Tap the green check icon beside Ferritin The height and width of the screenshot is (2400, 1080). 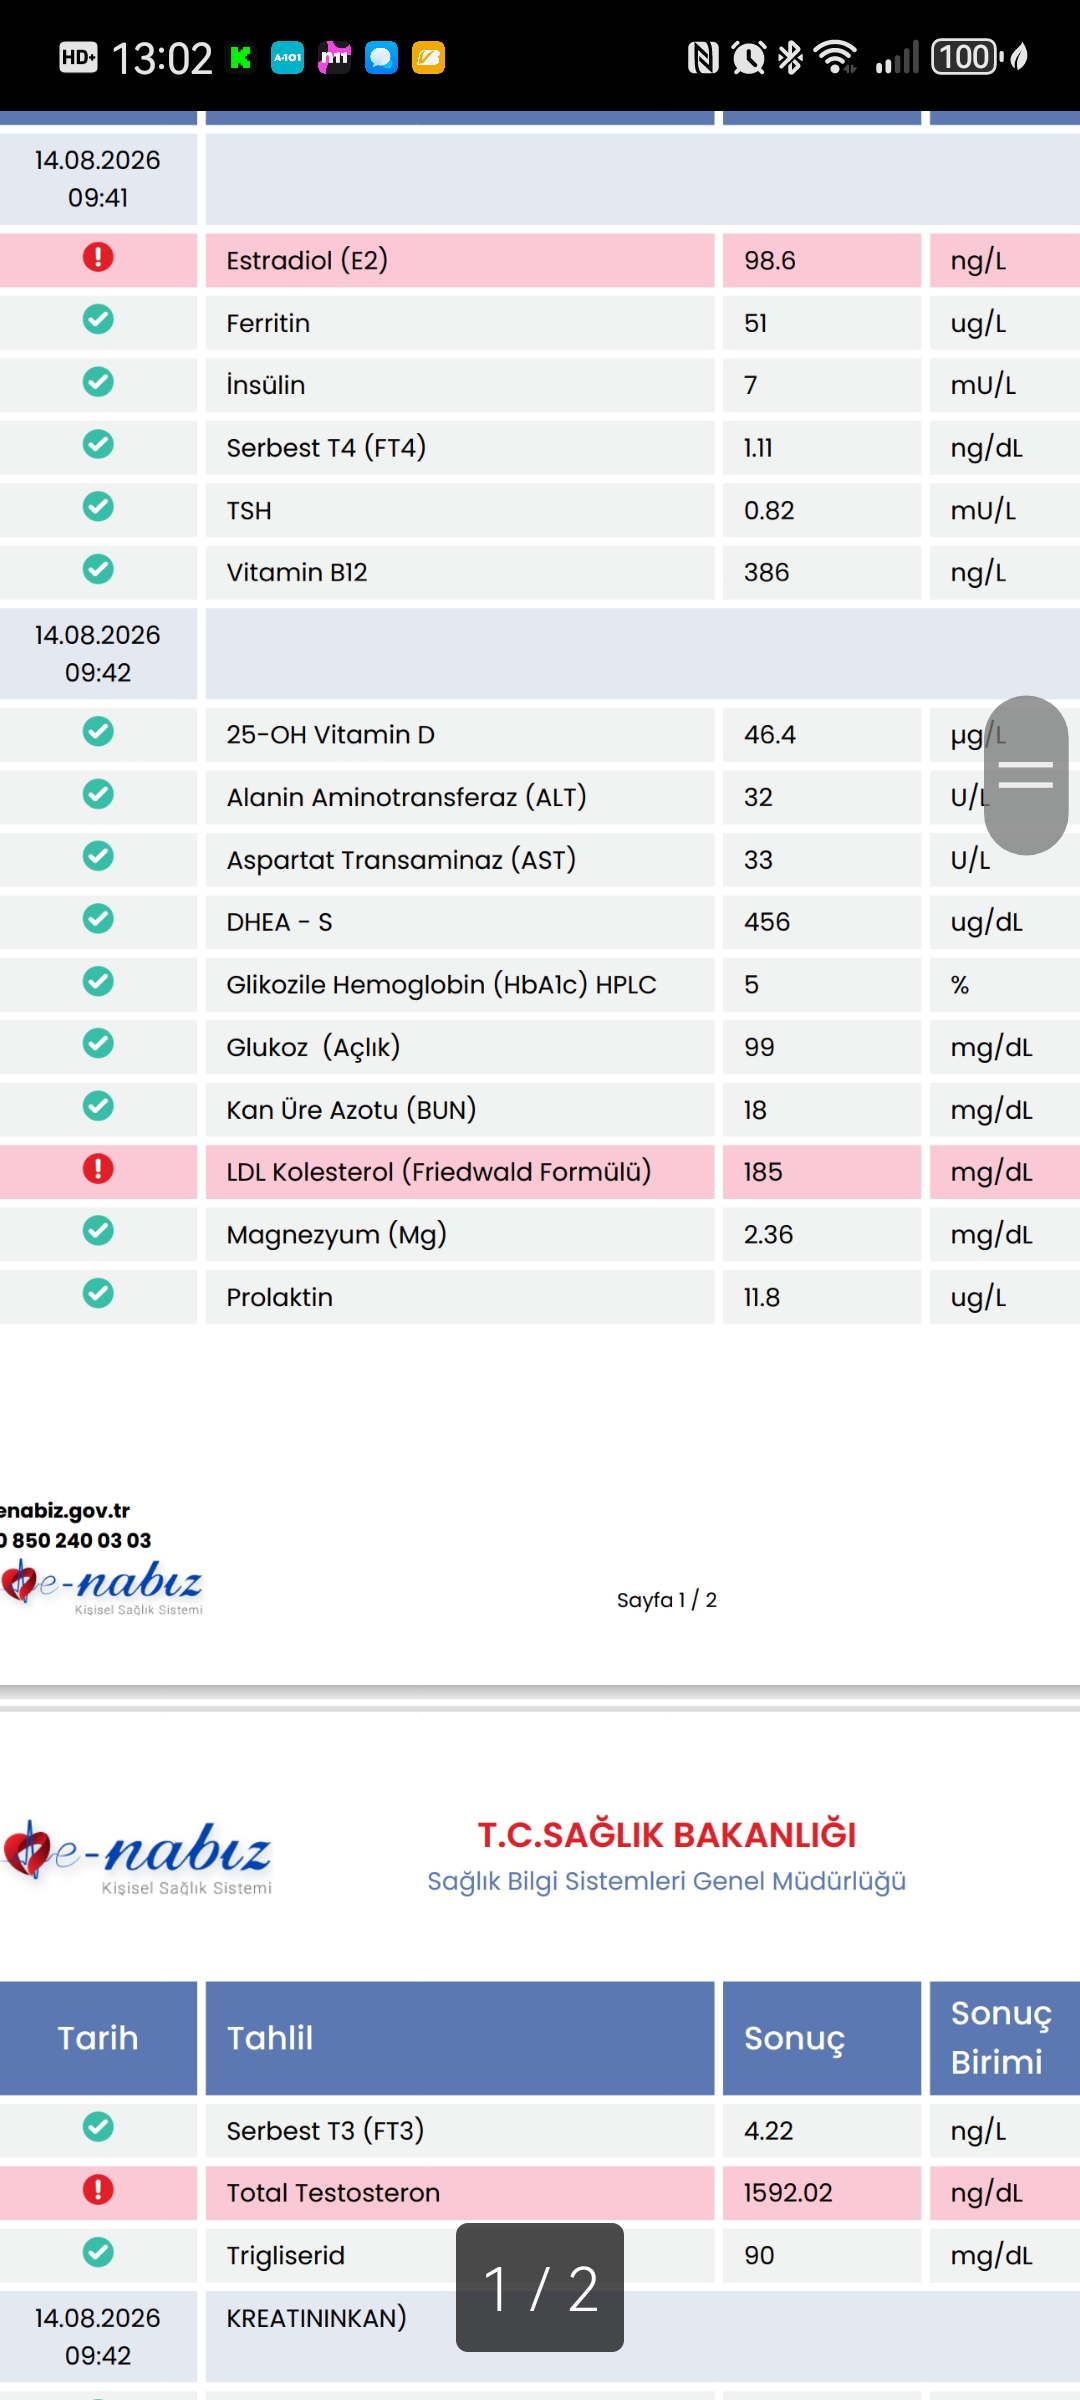coord(98,320)
